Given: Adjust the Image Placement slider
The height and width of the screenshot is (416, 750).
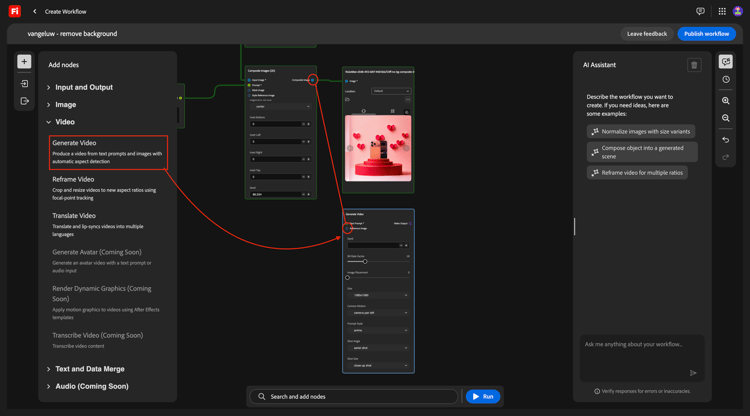Looking at the screenshot, I should coord(348,277).
